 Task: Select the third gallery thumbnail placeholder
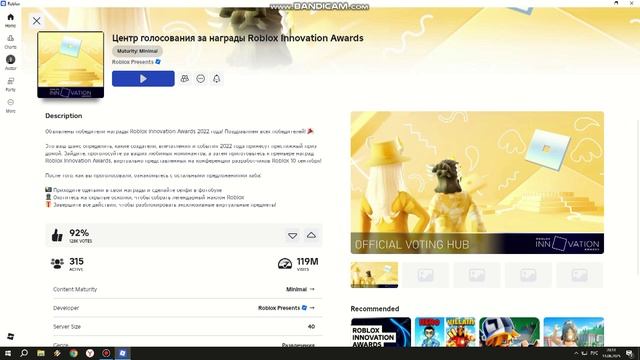(477, 275)
